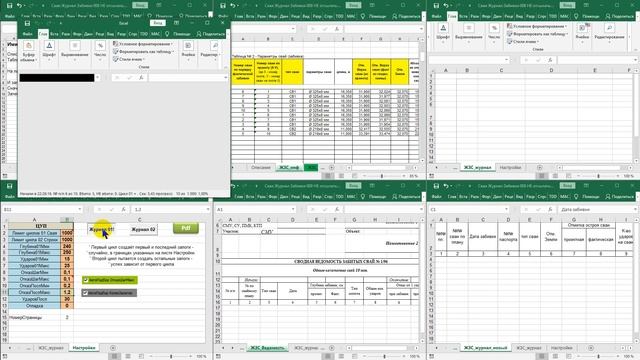Select Page Break view in bottom-right window
Image resolution: width=640 pixels, height=360 pixels.
click(x=568, y=356)
